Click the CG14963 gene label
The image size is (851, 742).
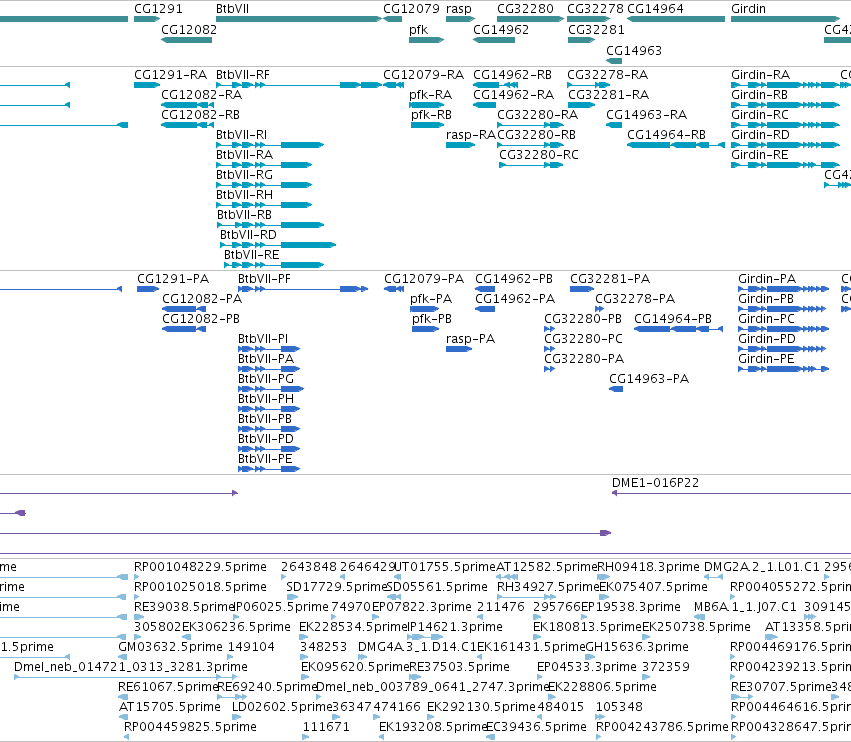pyautogui.click(x=633, y=50)
